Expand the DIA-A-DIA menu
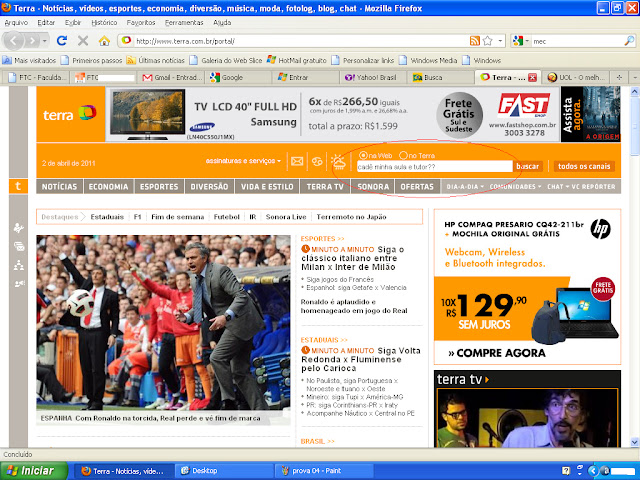This screenshot has height=480, width=640. (x=465, y=187)
